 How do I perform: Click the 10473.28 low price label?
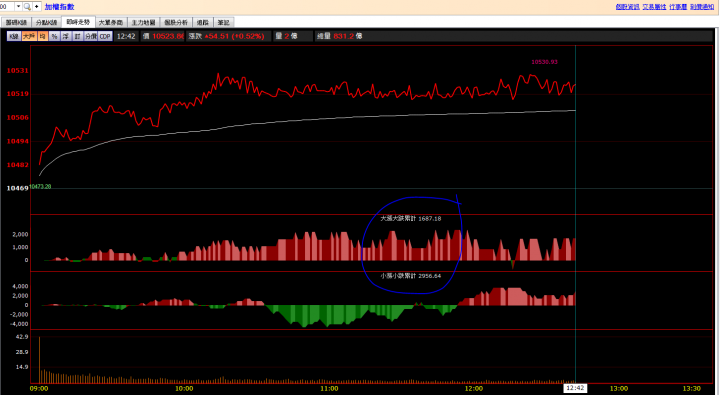tap(40, 187)
